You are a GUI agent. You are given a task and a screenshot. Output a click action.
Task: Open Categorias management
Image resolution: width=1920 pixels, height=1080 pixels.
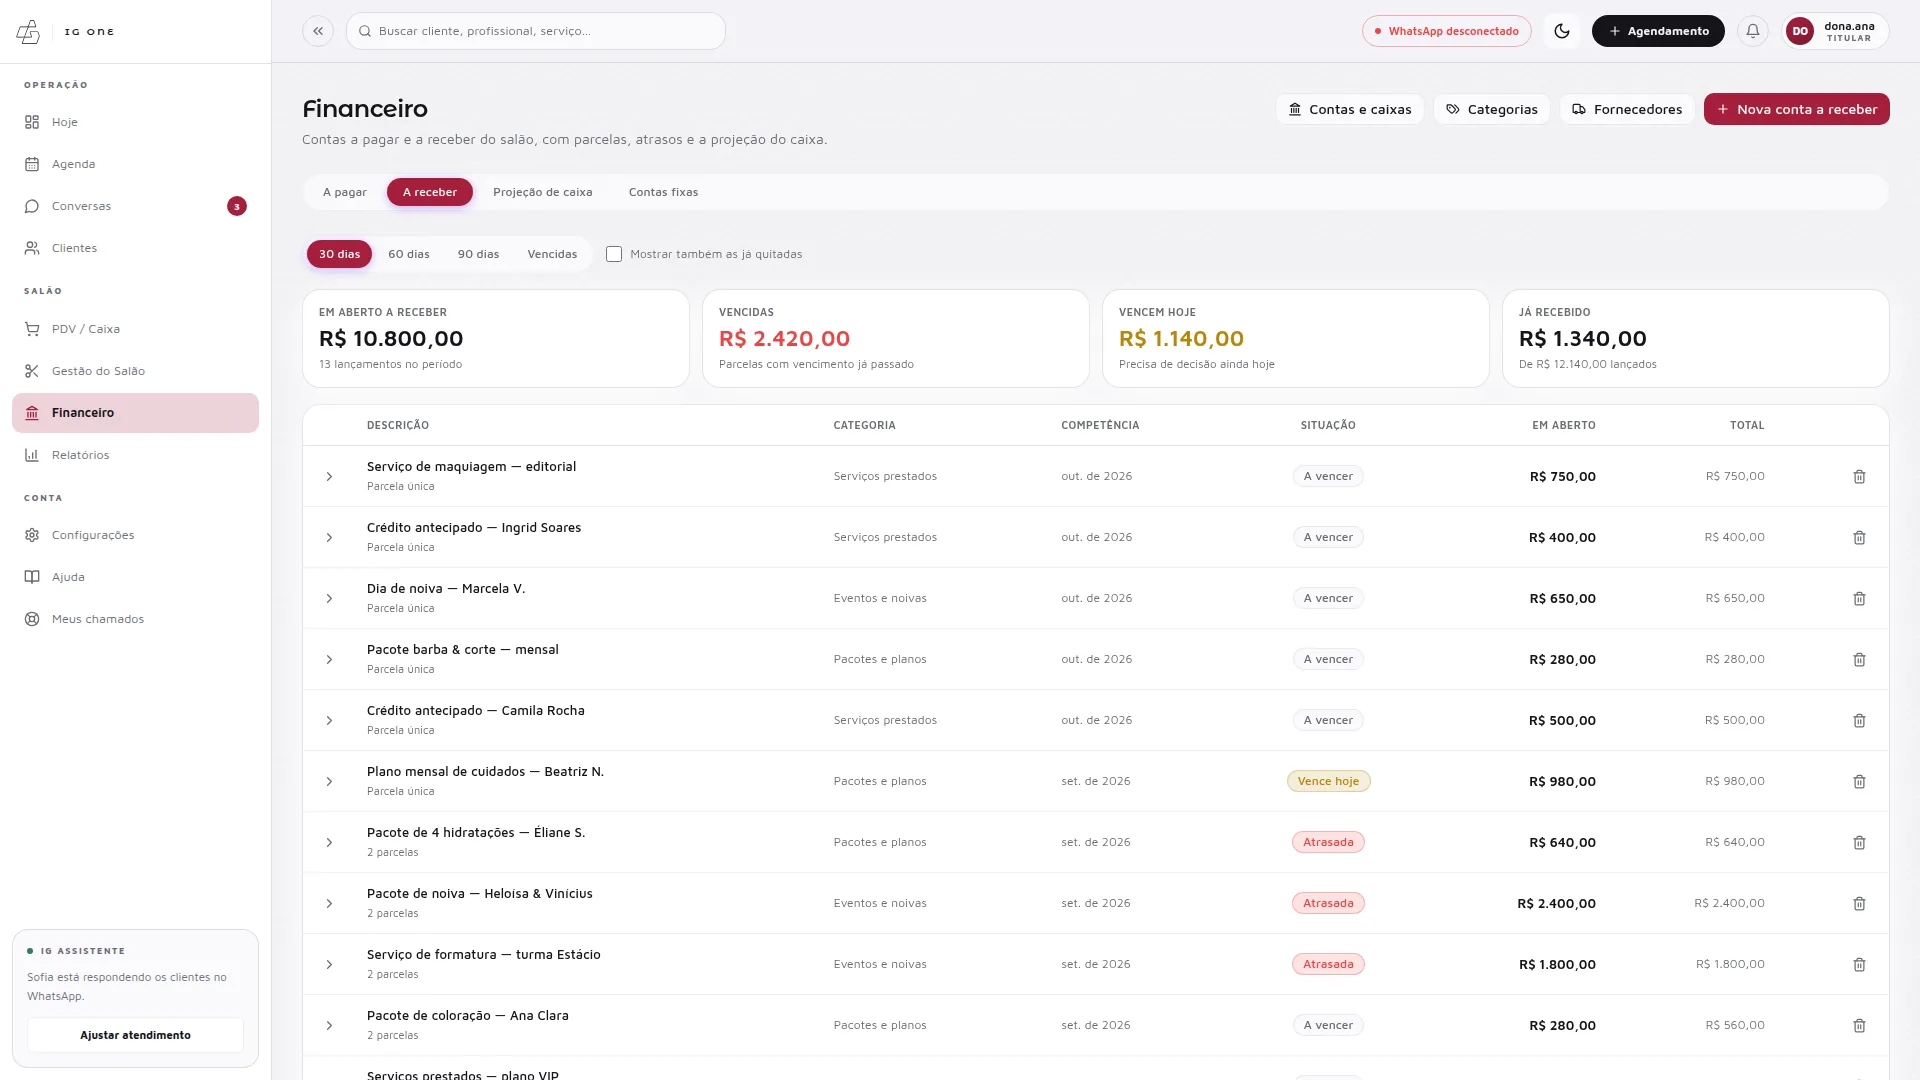[1491, 109]
